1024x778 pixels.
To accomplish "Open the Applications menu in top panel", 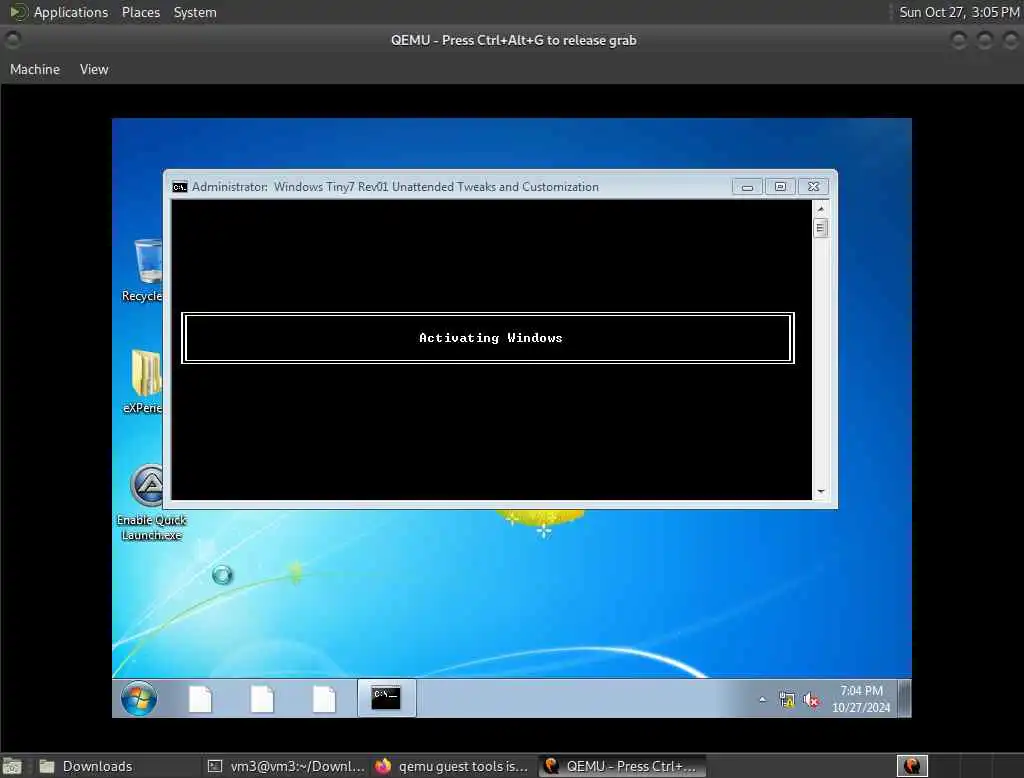I will coord(71,12).
